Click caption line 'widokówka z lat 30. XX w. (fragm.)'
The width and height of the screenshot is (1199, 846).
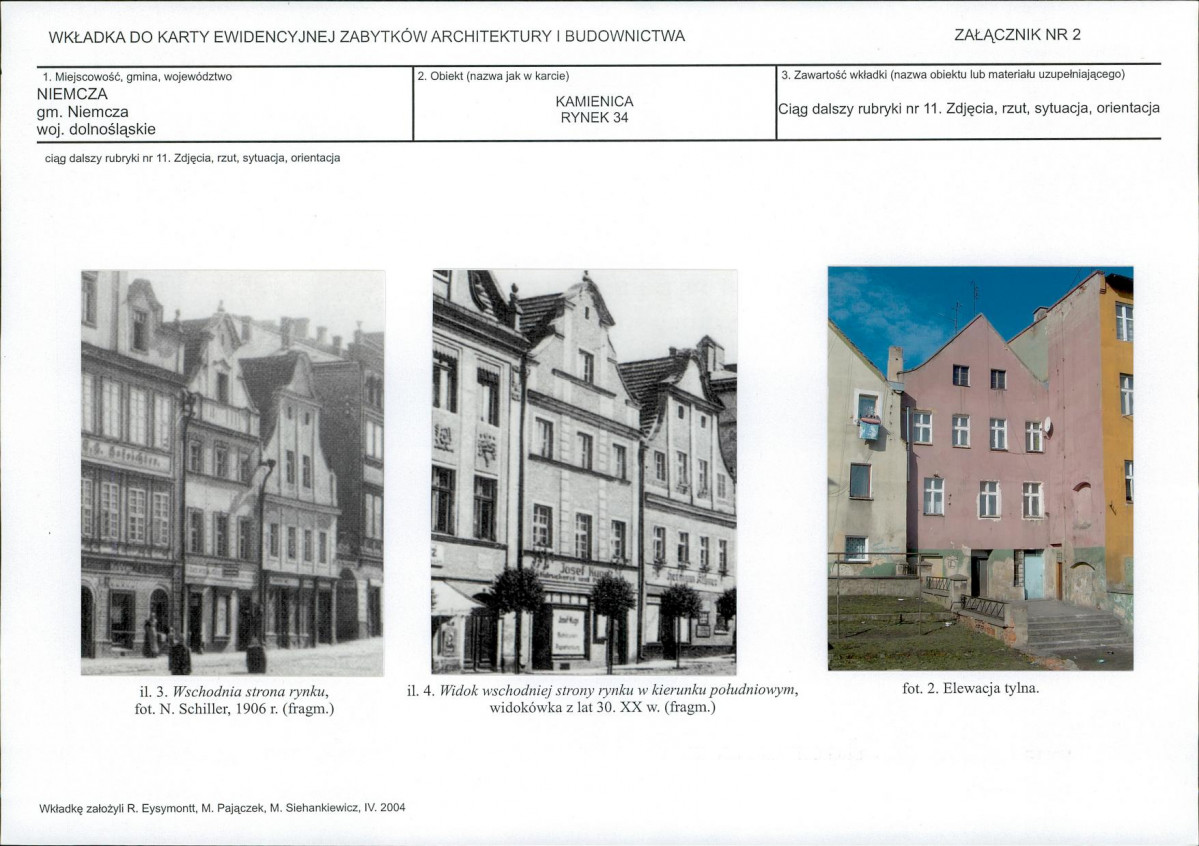click(603, 707)
